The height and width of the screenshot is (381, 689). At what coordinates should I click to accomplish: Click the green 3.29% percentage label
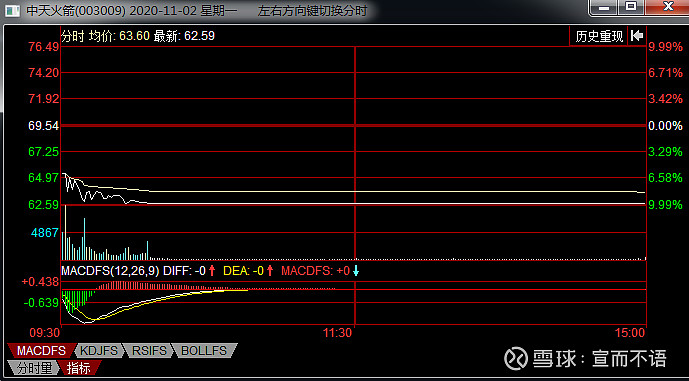pyautogui.click(x=665, y=152)
